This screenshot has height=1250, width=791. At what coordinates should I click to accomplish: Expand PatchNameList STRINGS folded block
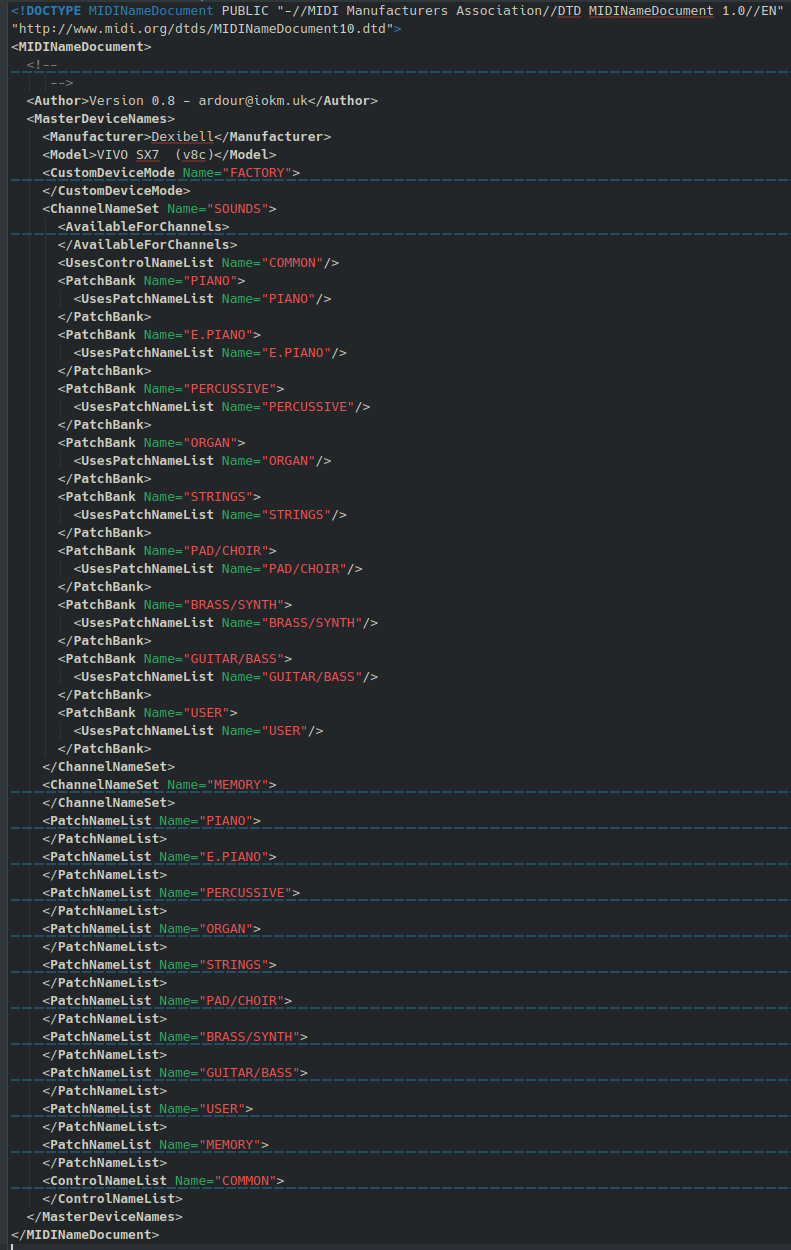point(158,965)
